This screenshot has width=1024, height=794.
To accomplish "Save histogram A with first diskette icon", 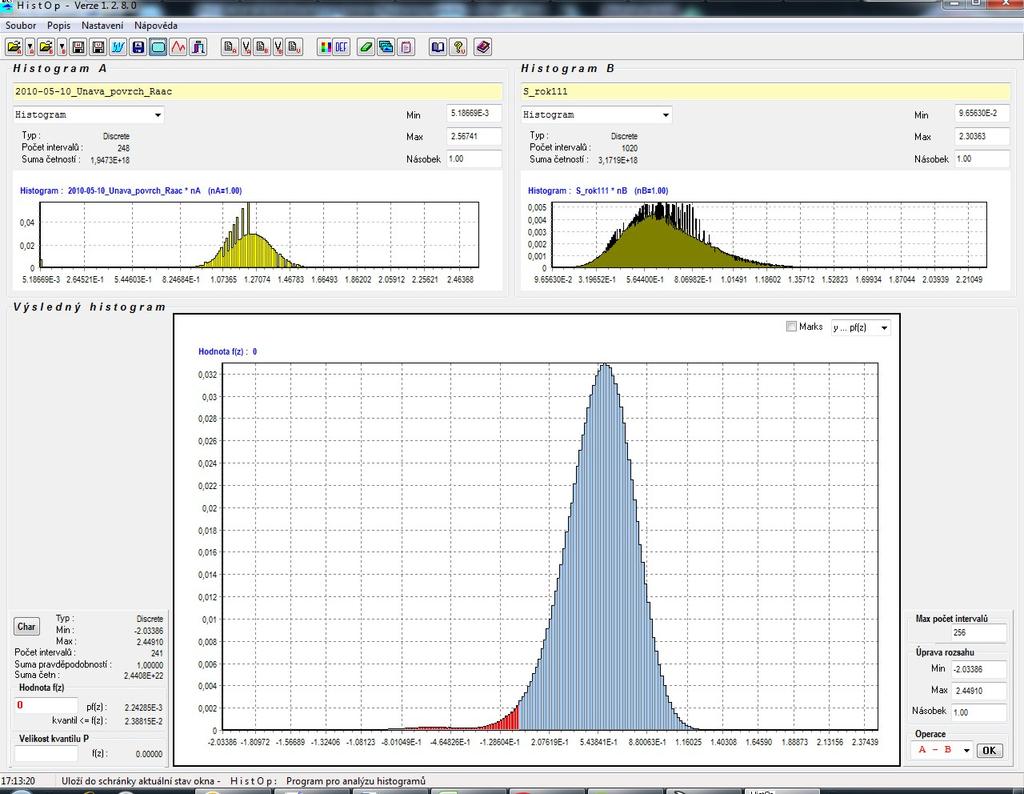I will click(78, 47).
